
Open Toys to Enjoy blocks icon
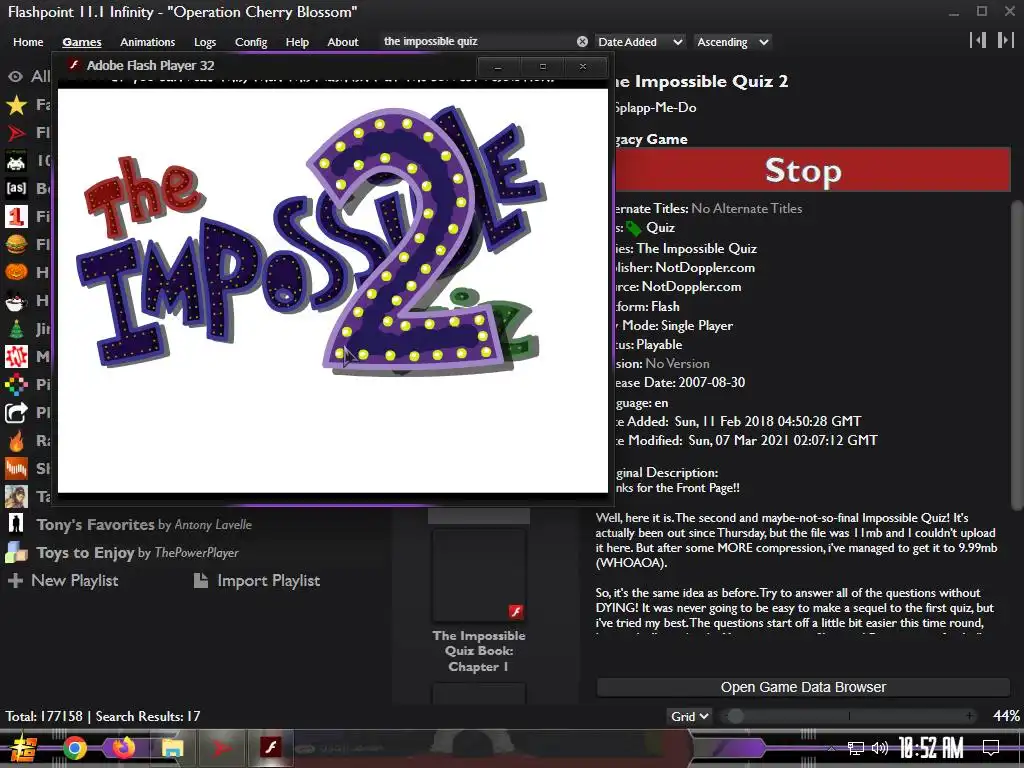click(16, 552)
